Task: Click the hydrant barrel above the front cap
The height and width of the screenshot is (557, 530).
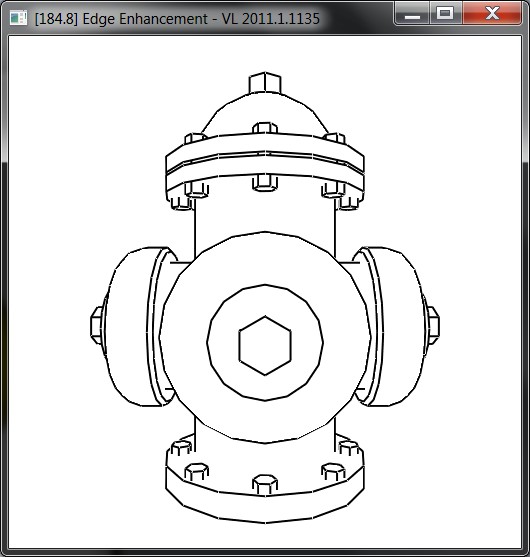Action: point(265,217)
